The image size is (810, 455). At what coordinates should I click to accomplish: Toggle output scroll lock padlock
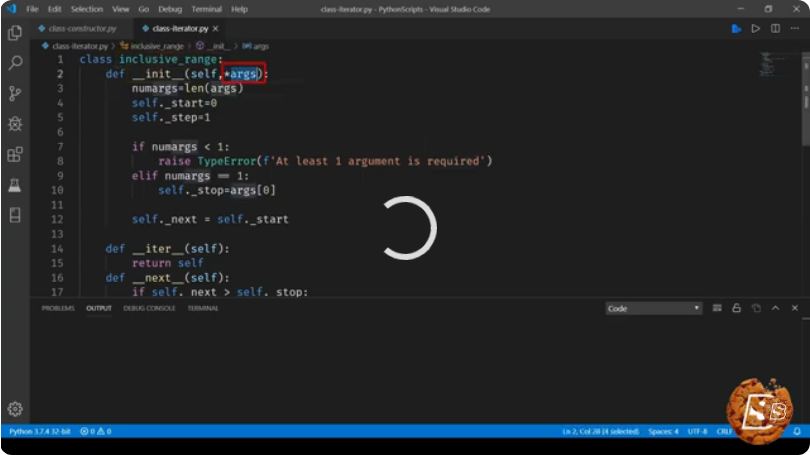click(737, 308)
